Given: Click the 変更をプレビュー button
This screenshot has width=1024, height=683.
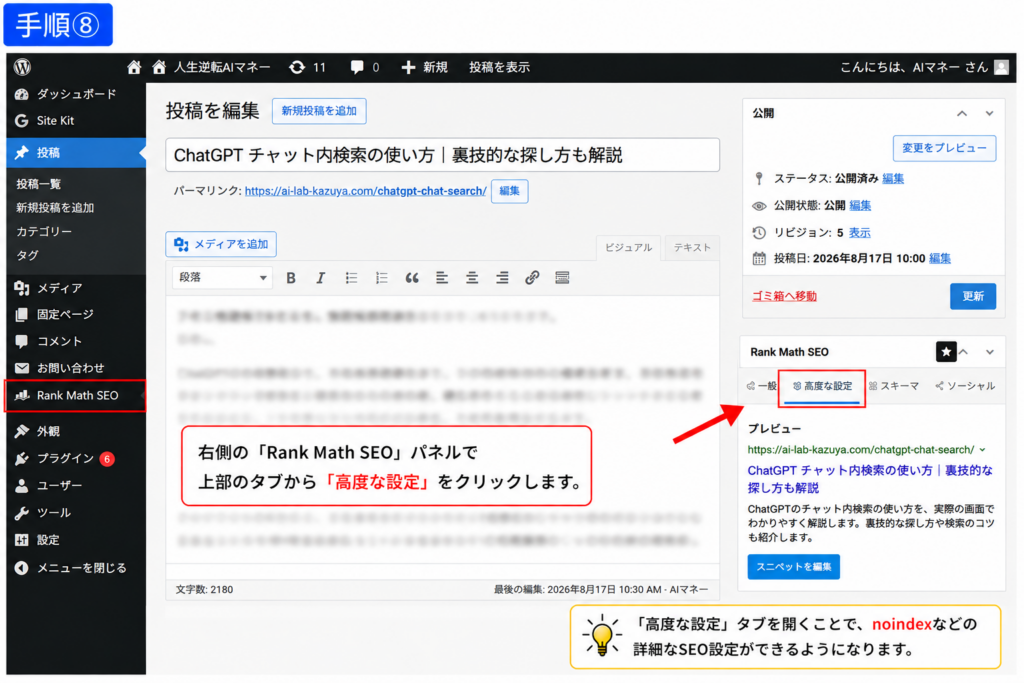Looking at the screenshot, I should (944, 148).
